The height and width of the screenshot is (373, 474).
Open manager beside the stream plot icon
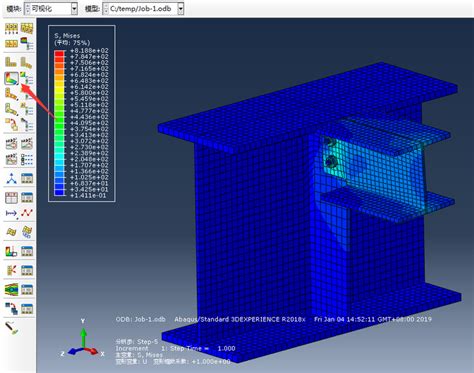tap(27, 289)
